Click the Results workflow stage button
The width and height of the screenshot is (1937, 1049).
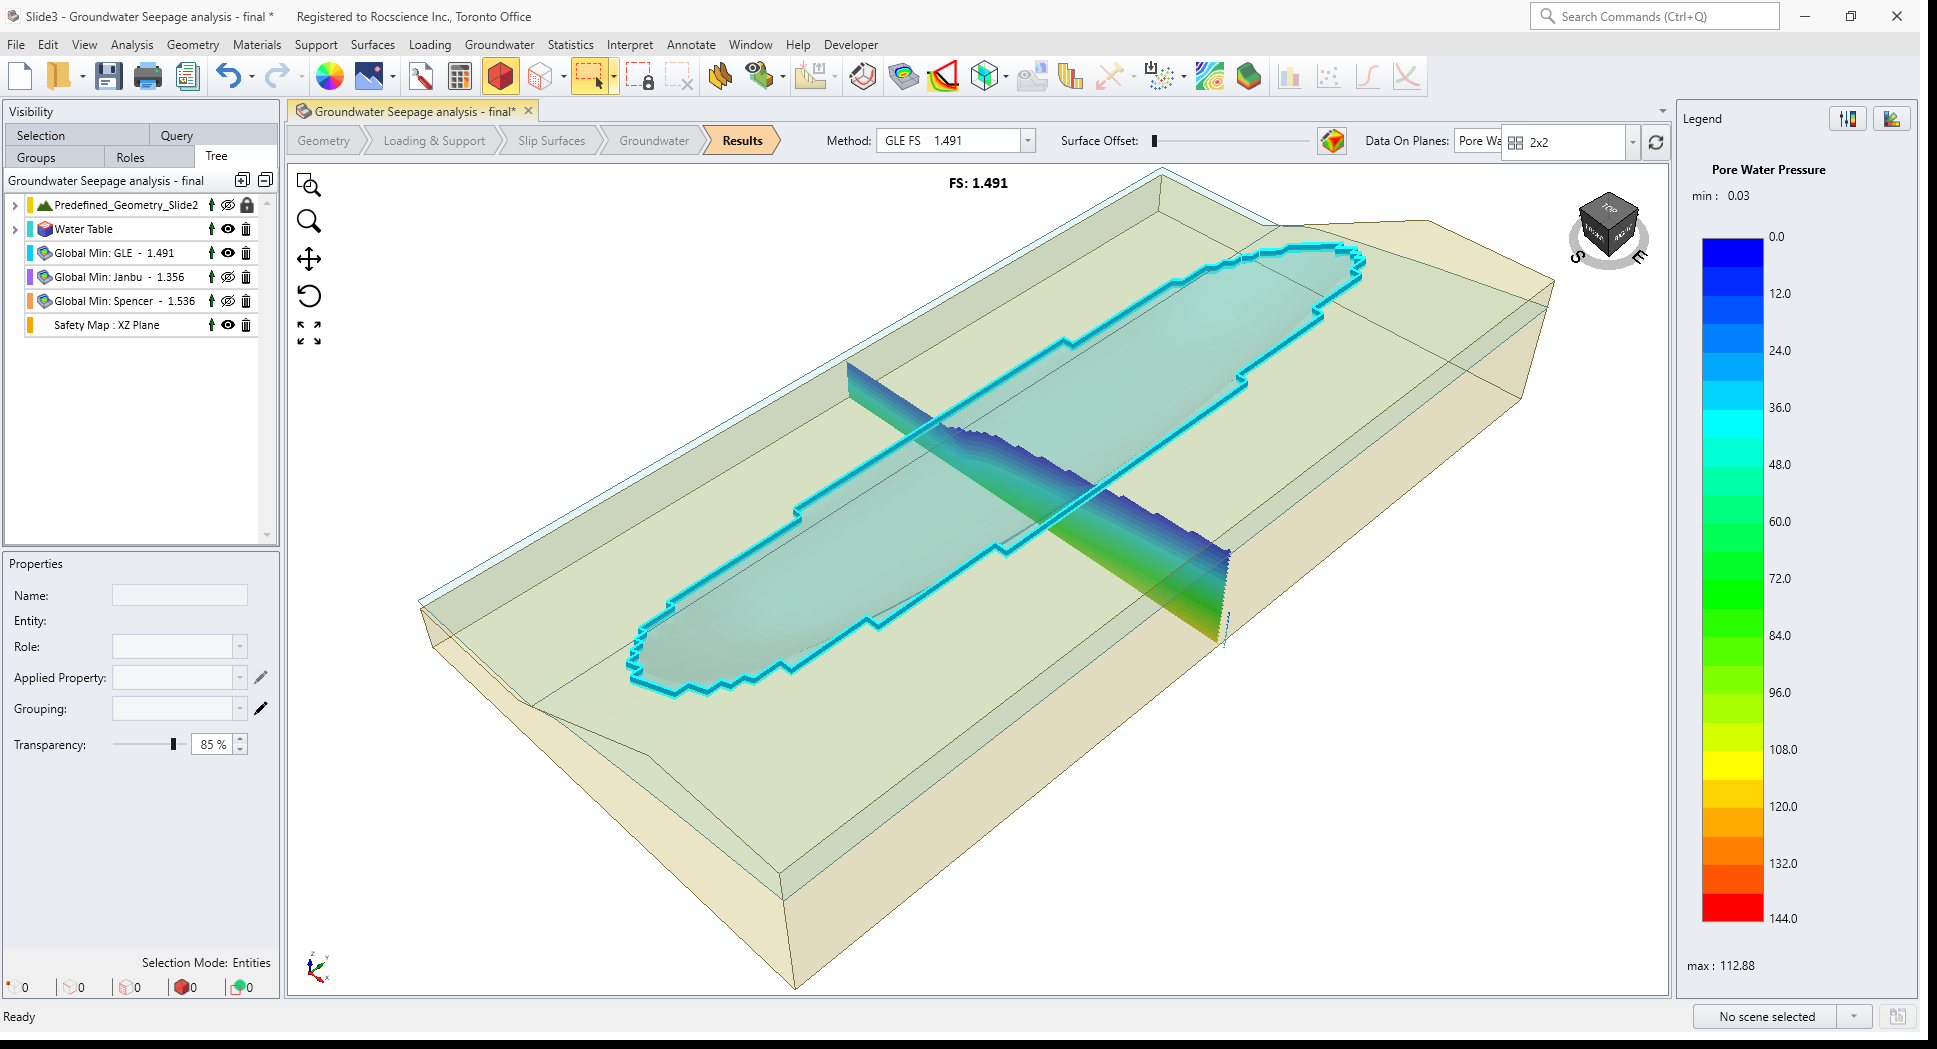pos(740,140)
